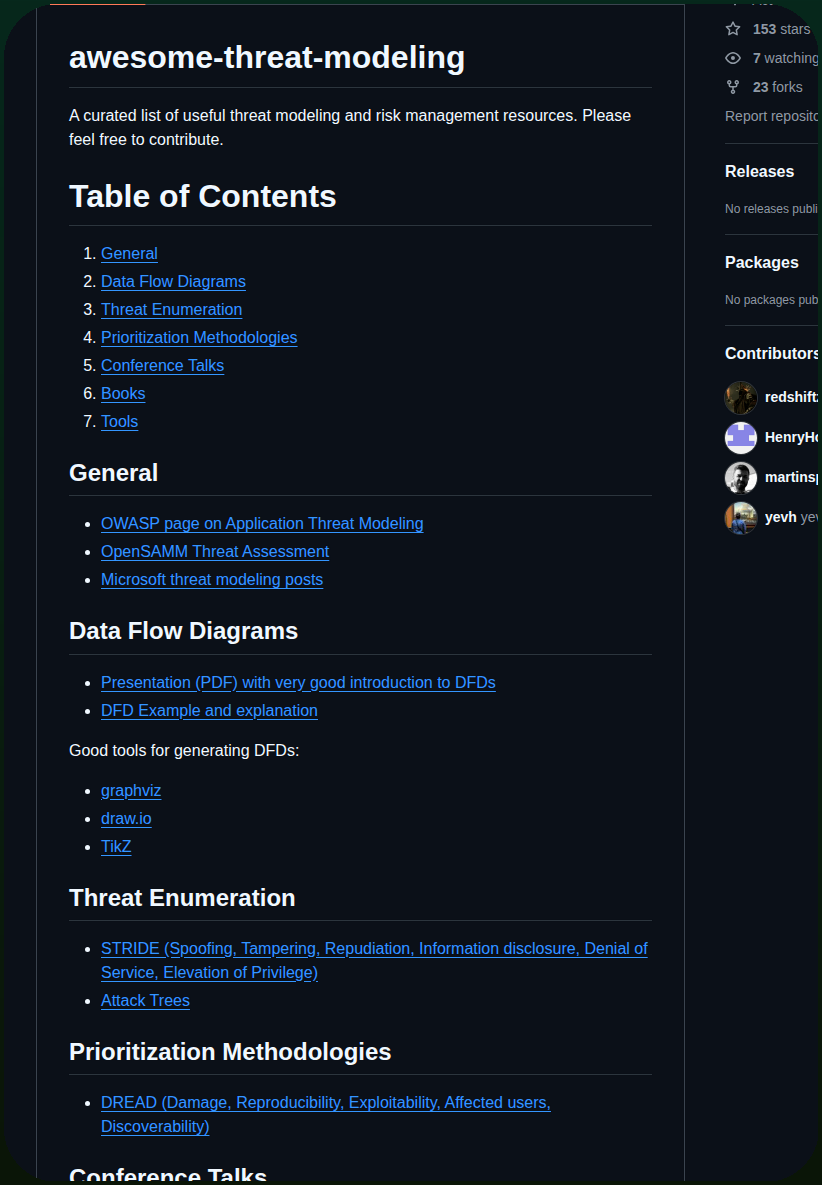The width and height of the screenshot is (822, 1185).
Task: Open DFD Example and explanation link
Action: (209, 710)
